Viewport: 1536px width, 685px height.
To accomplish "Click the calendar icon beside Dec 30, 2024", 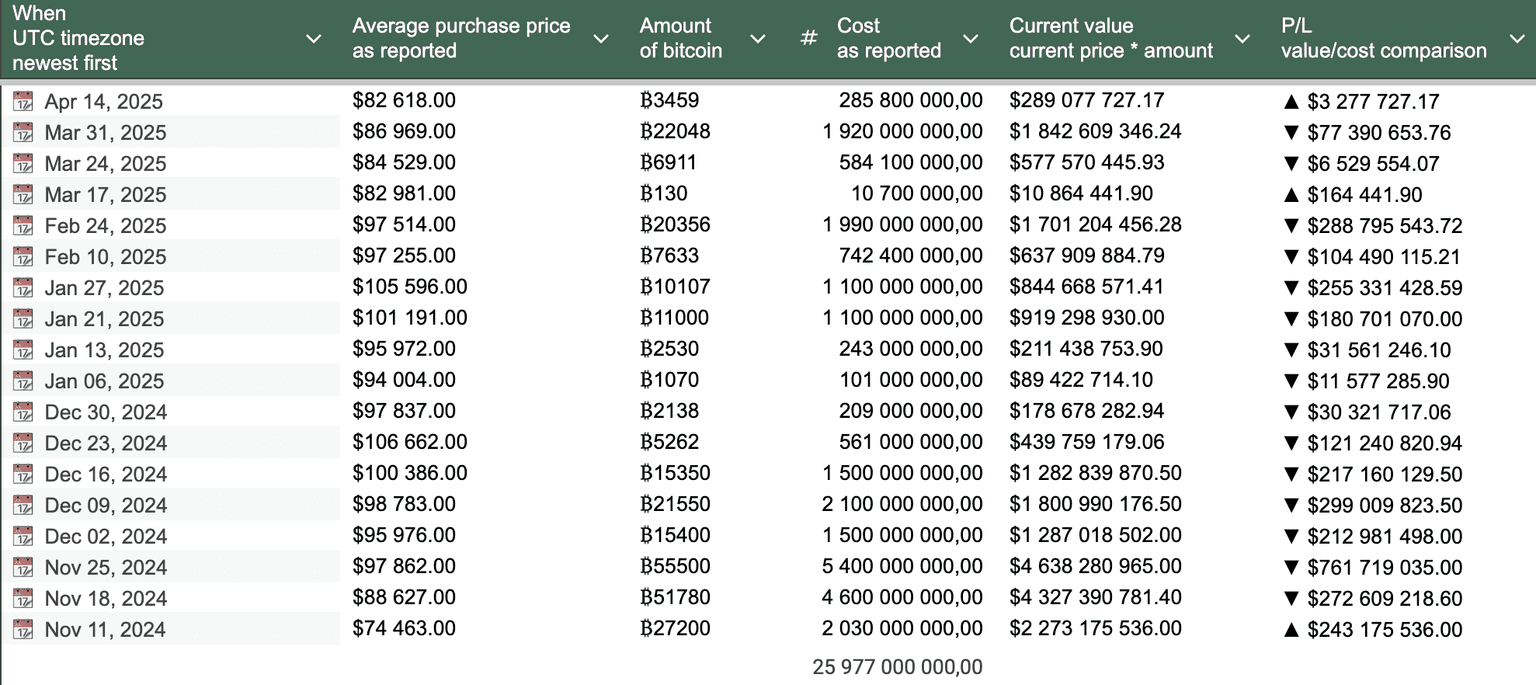I will pyautogui.click(x=23, y=411).
